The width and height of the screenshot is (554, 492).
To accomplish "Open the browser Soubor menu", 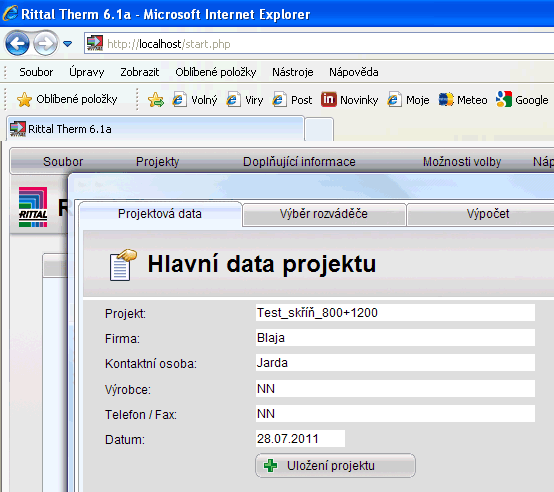I will tap(36, 72).
